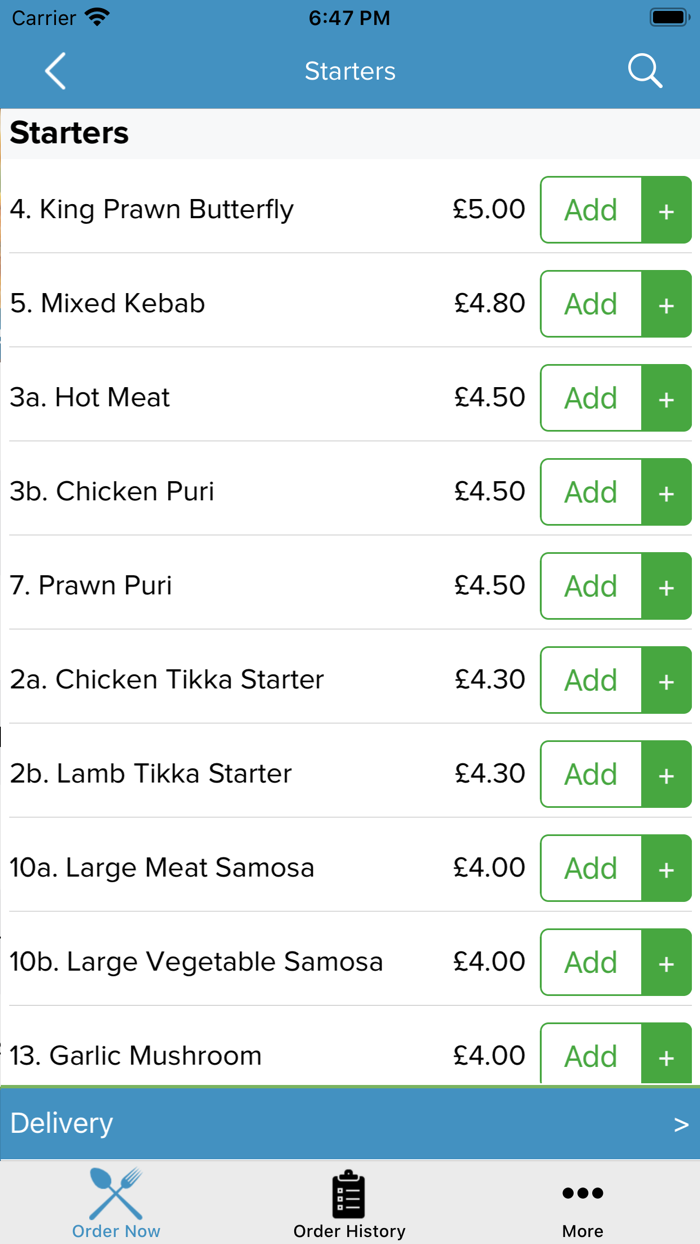This screenshot has width=700, height=1244.
Task: Navigate back using the back arrow
Action: pyautogui.click(x=55, y=71)
